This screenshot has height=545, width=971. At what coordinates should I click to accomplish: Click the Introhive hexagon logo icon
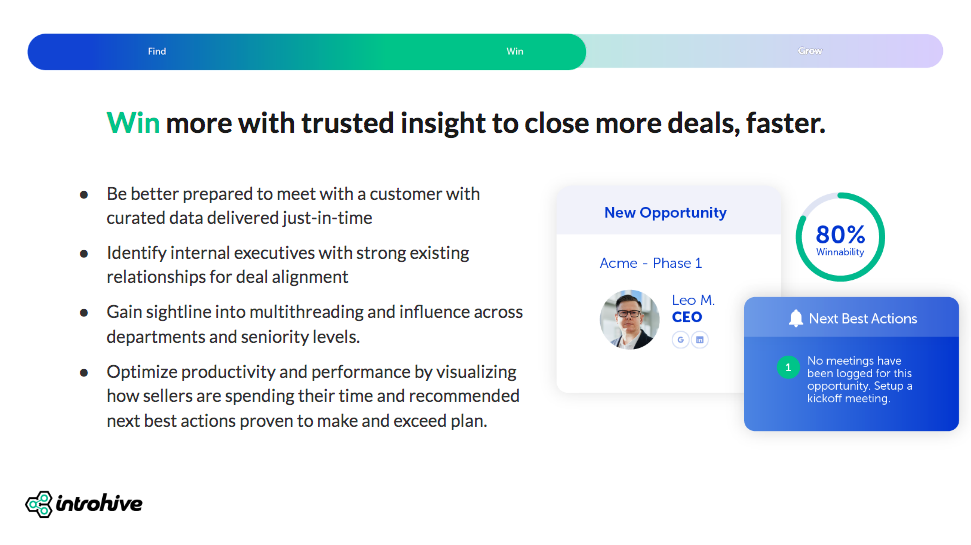pos(39,504)
